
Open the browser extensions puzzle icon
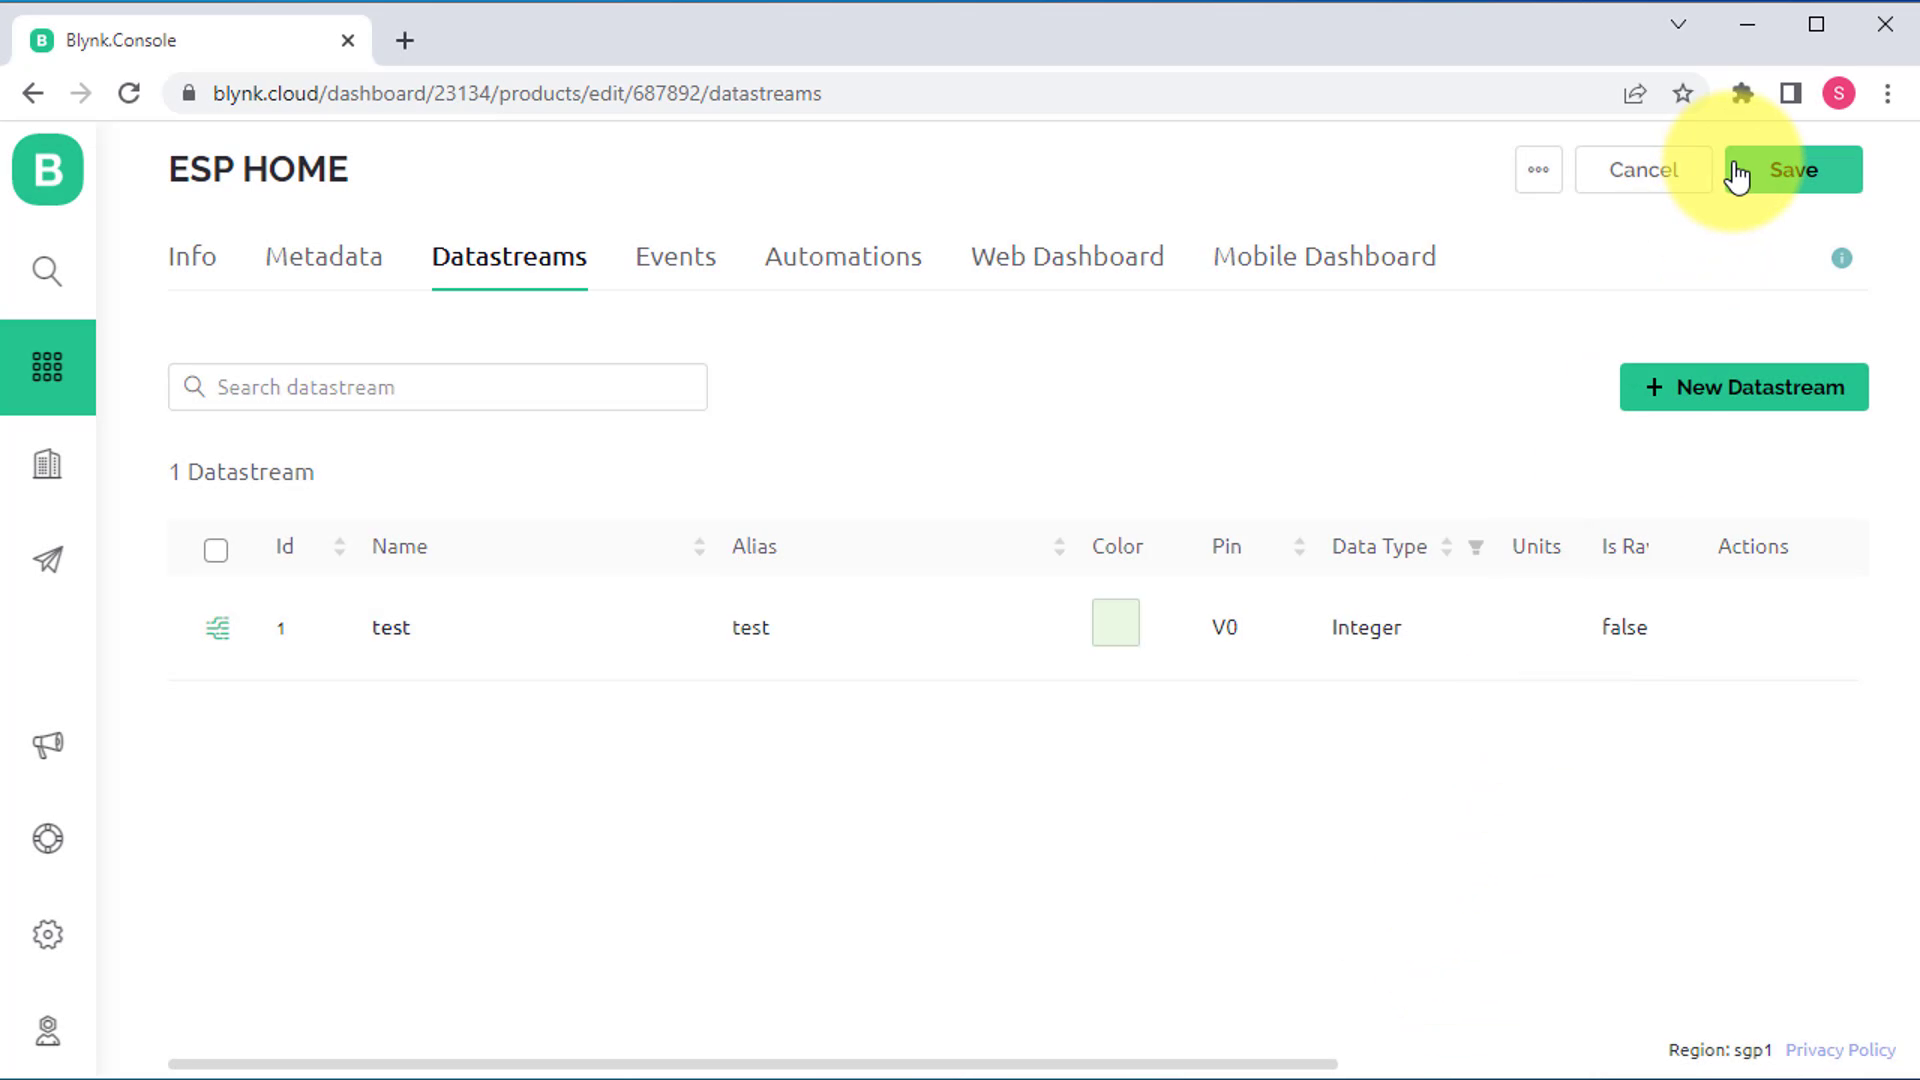pyautogui.click(x=1742, y=93)
